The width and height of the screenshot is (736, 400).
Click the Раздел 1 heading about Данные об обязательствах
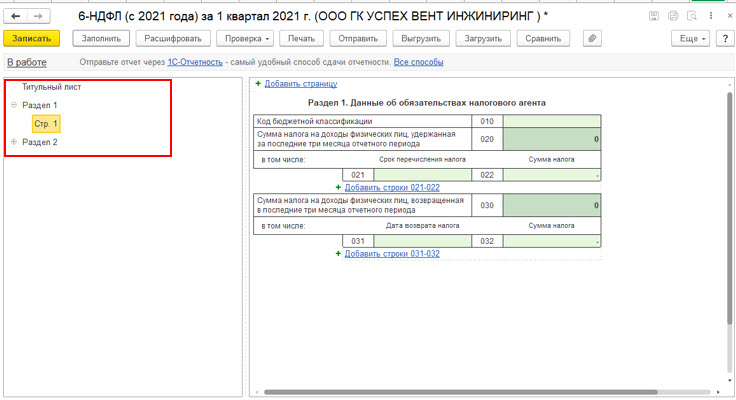click(x=427, y=102)
